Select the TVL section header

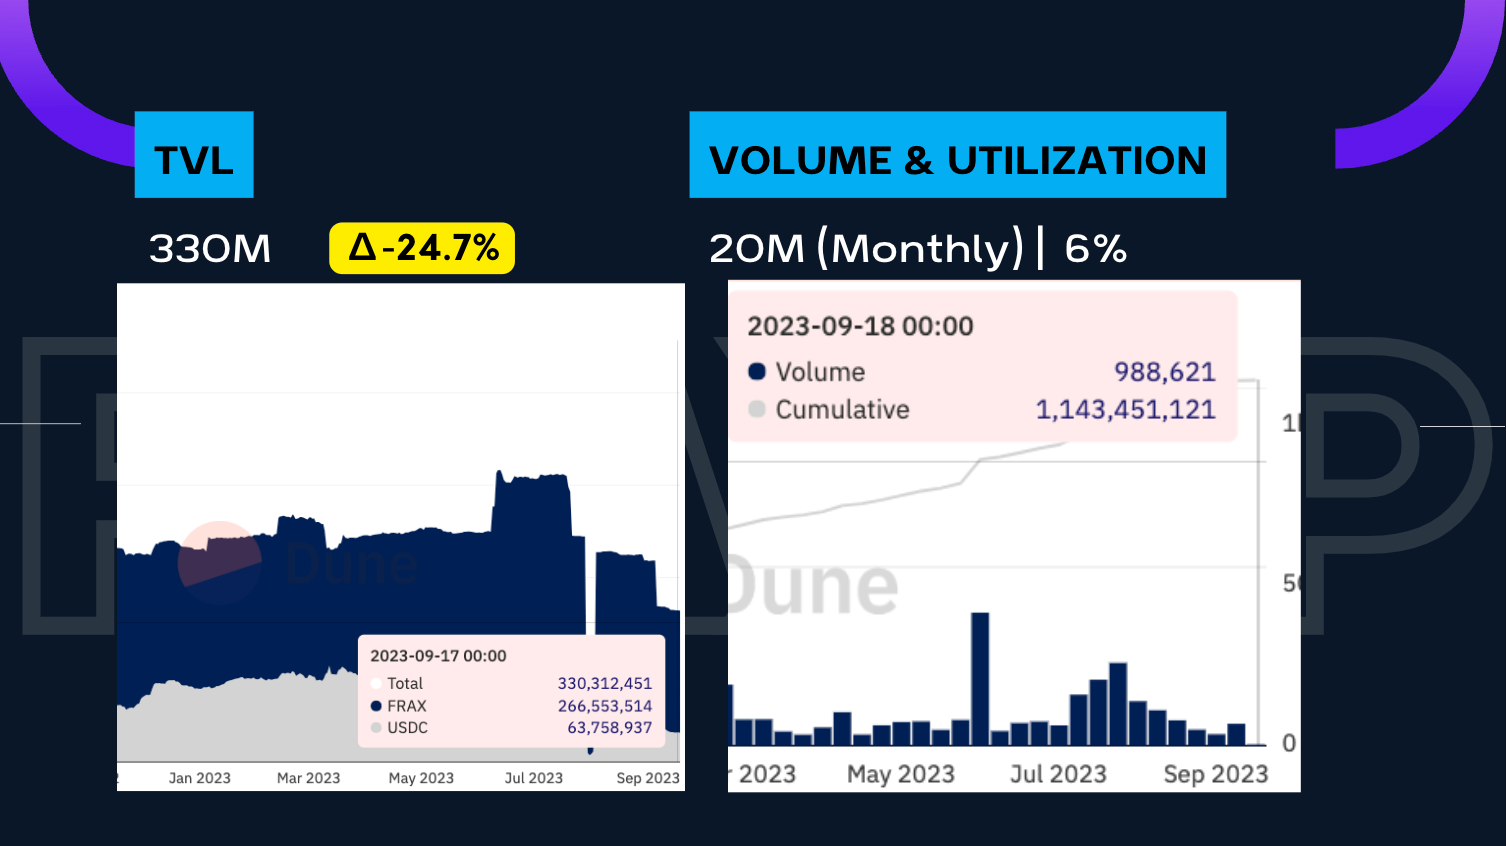click(194, 156)
